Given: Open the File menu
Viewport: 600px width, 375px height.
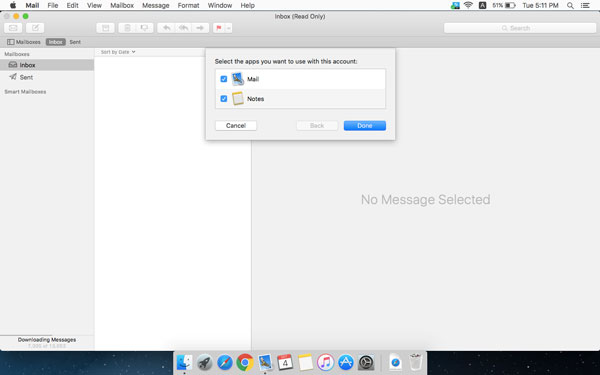Looking at the screenshot, I should point(53,5).
